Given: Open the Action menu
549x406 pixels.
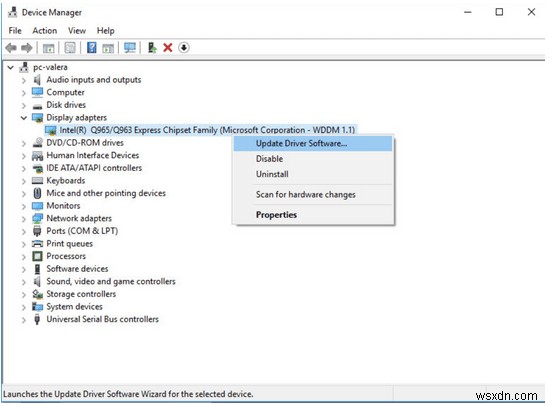Looking at the screenshot, I should (x=45, y=31).
